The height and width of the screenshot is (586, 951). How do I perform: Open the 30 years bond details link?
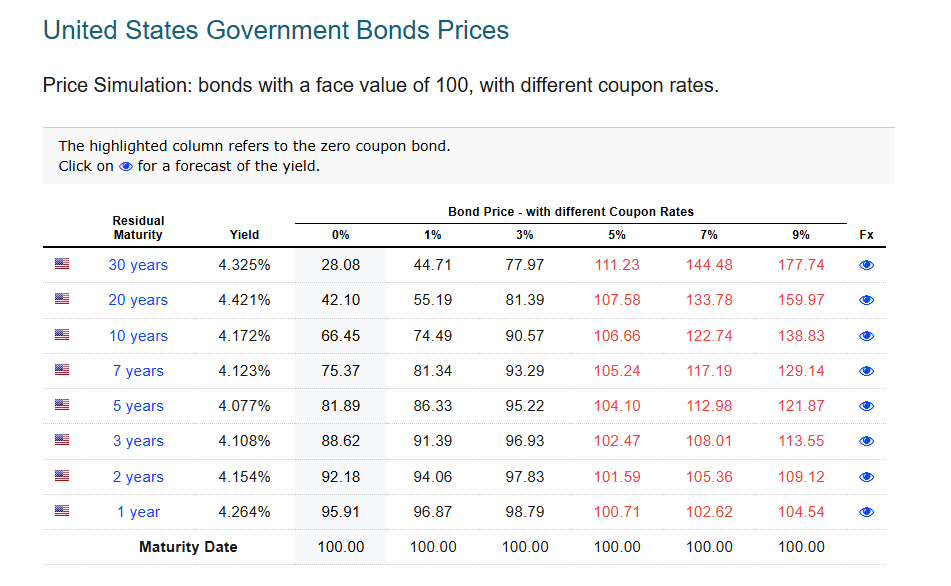(138, 264)
